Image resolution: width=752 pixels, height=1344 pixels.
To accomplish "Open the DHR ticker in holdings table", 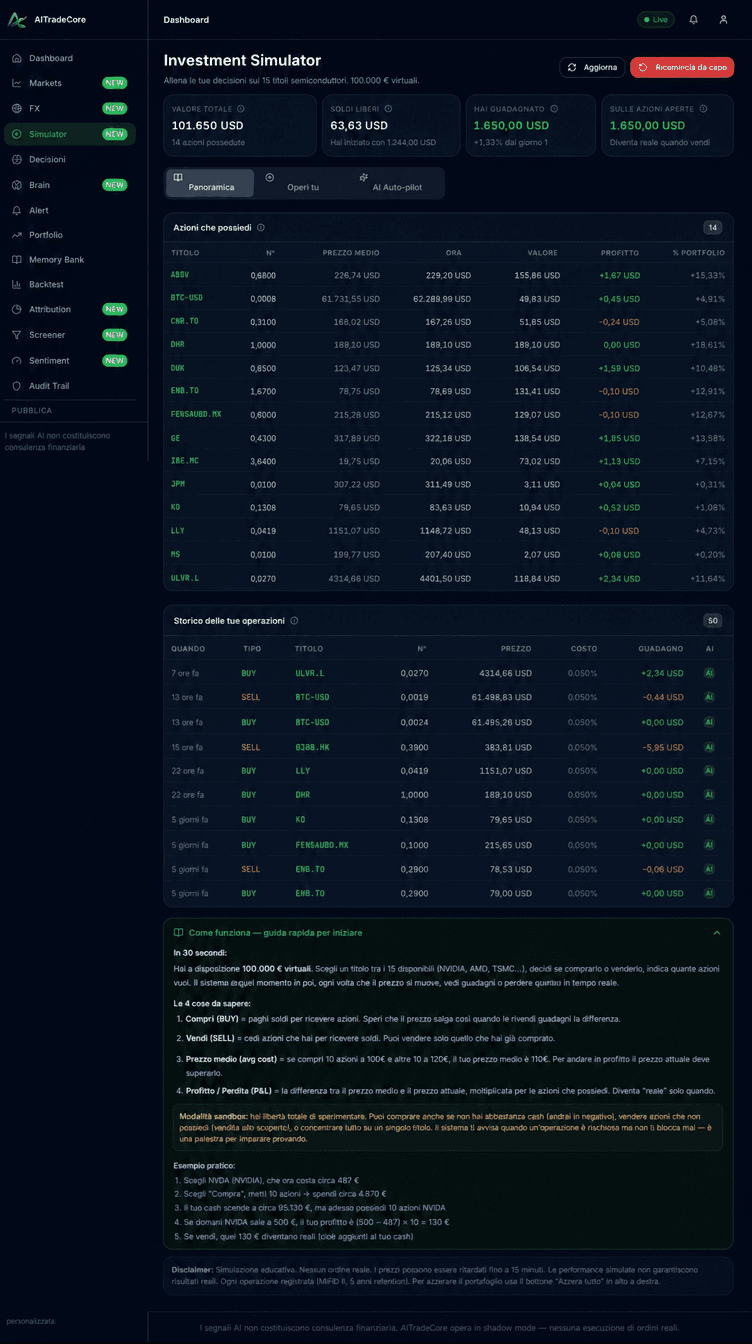I will coord(178,344).
